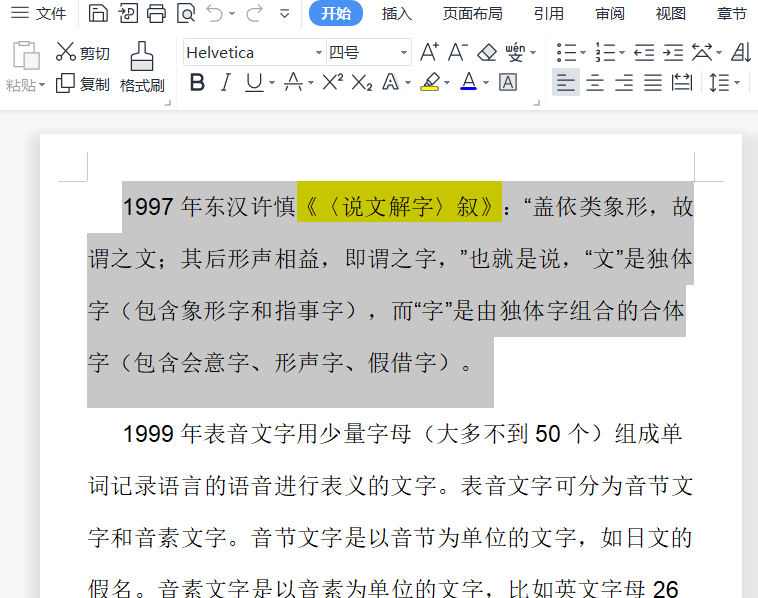Screen dimensions: 758x598
Task: Click the Helvetica font name field
Action: pos(249,52)
